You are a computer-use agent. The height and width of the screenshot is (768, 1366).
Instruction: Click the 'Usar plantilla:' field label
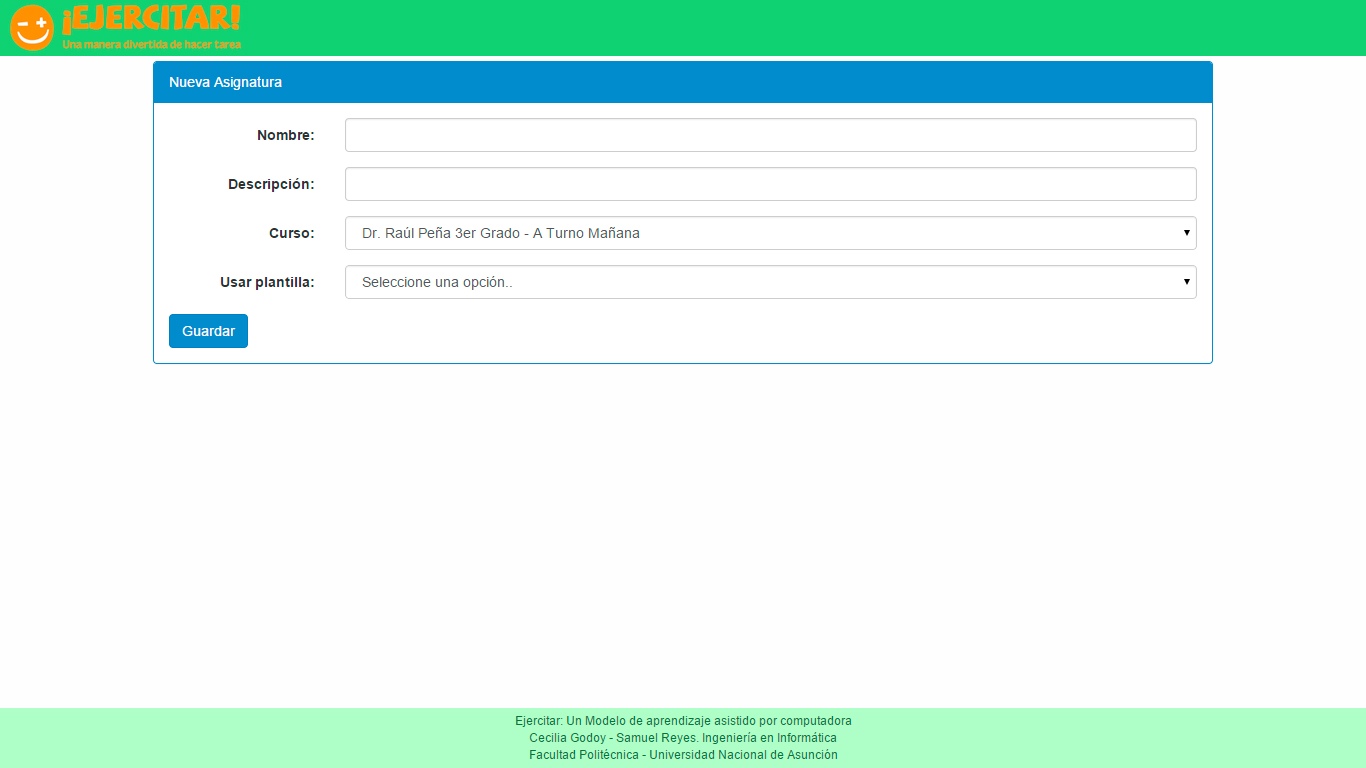pos(267,282)
